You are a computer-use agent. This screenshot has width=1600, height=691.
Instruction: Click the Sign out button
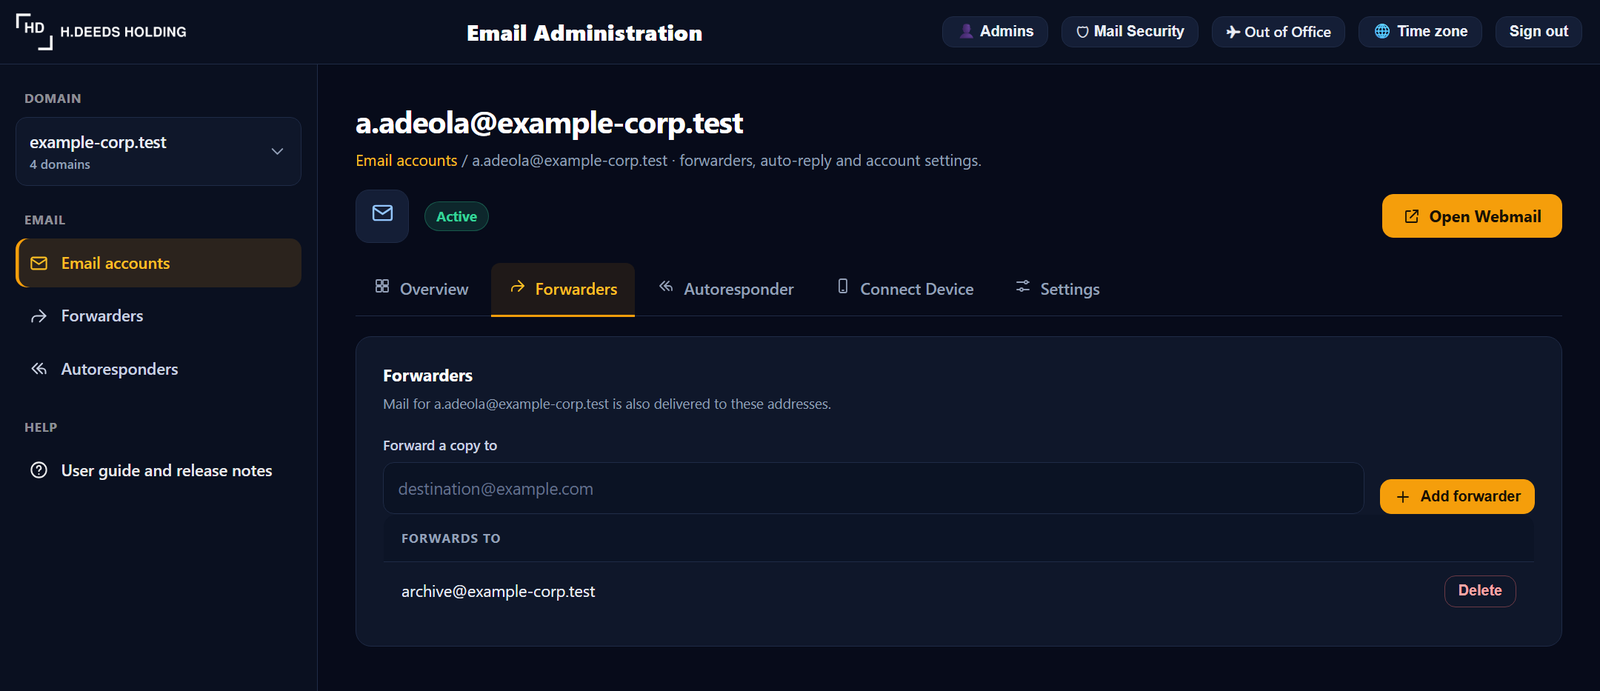point(1538,32)
